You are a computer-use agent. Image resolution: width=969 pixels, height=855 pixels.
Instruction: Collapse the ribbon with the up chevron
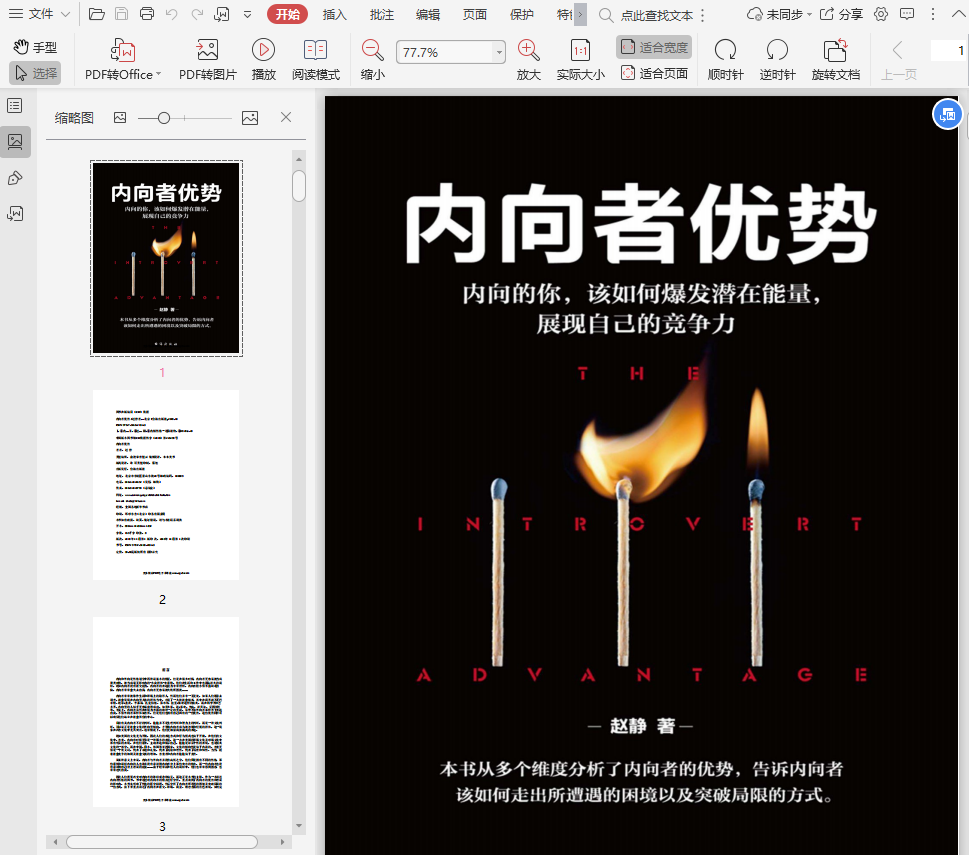pyautogui.click(x=958, y=13)
